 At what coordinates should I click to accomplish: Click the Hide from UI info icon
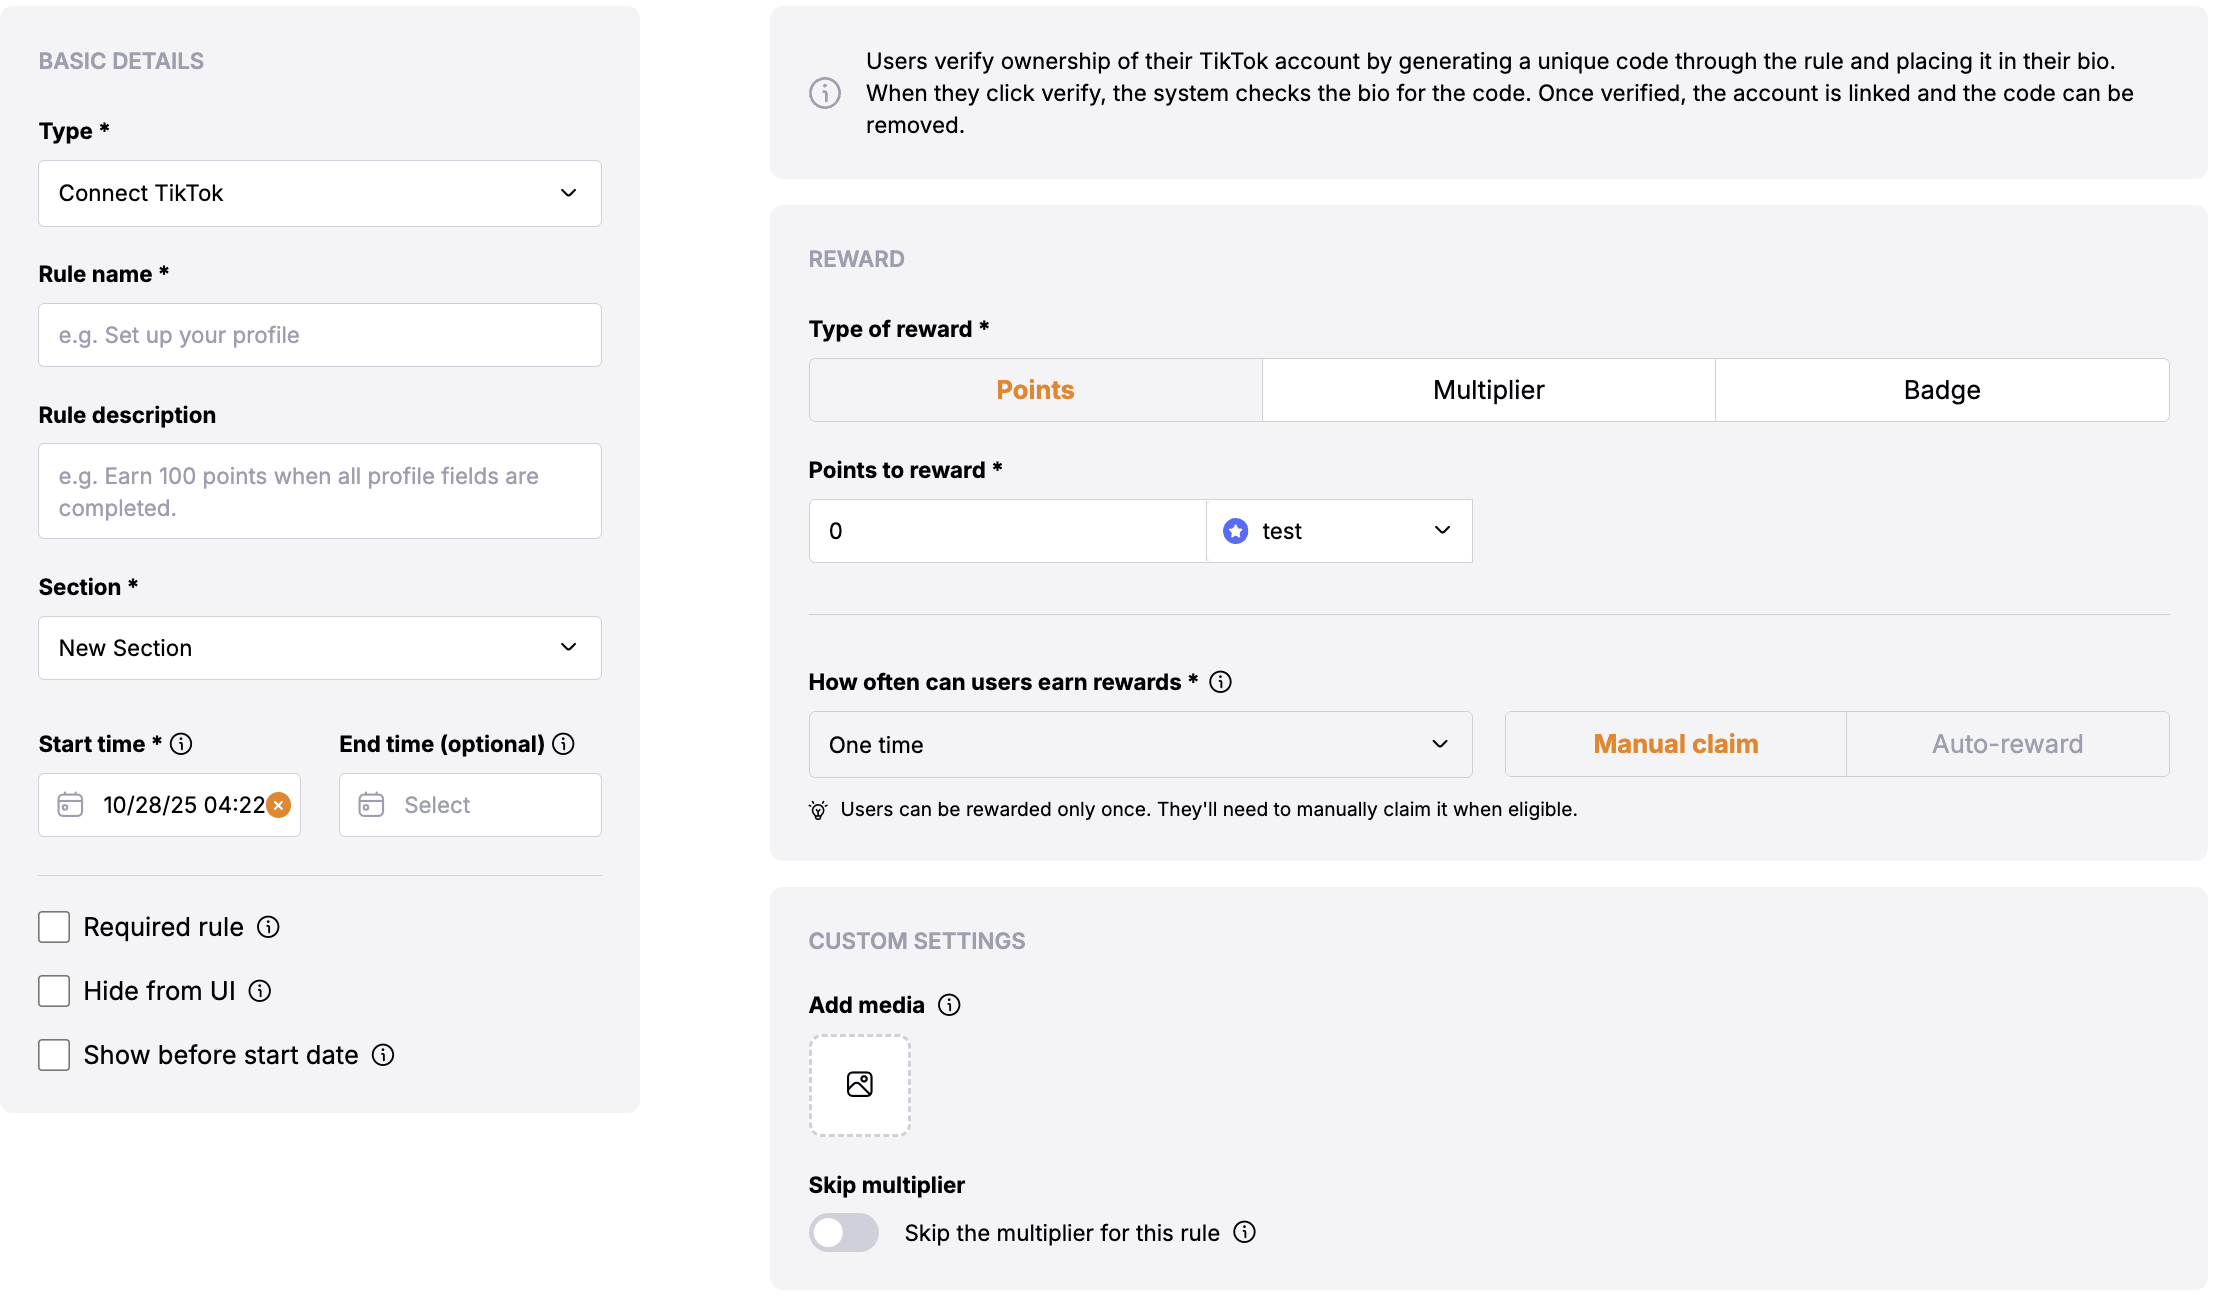click(x=260, y=991)
